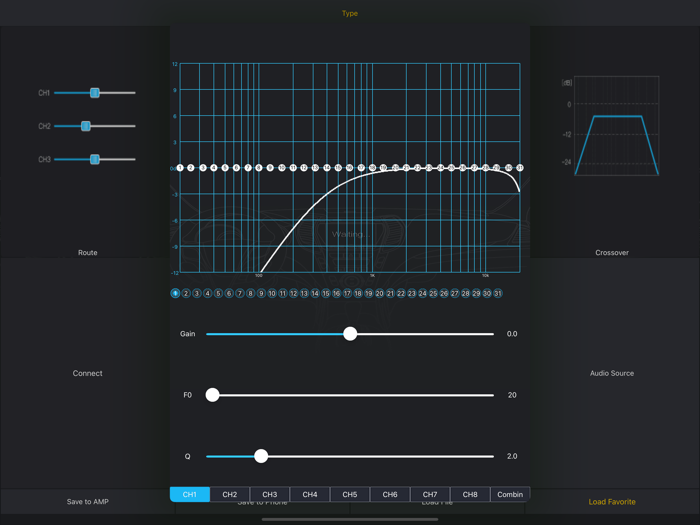
Task: Click the Q factor slider handle
Action: (261, 456)
